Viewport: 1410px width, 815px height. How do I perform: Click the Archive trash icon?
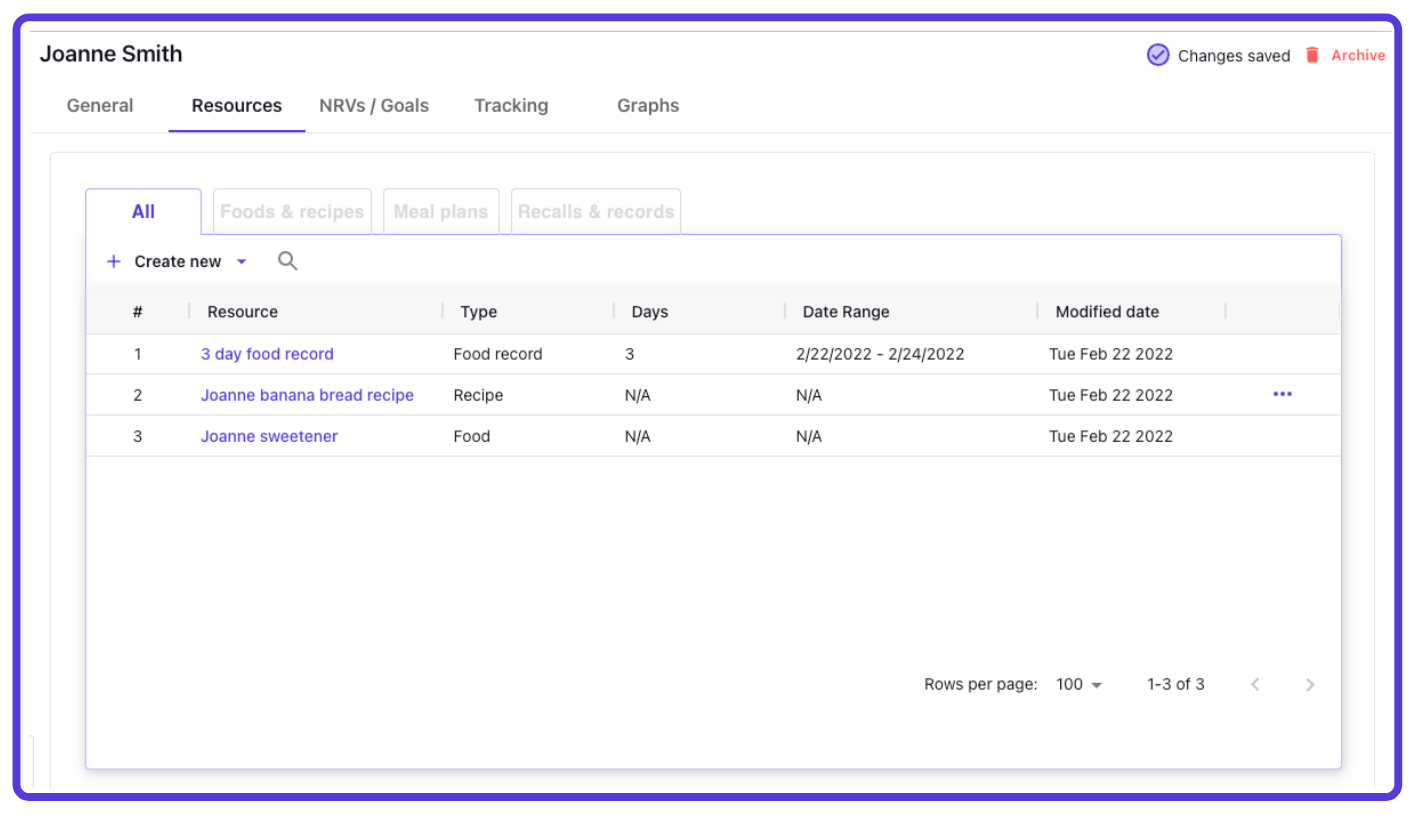pos(1313,55)
